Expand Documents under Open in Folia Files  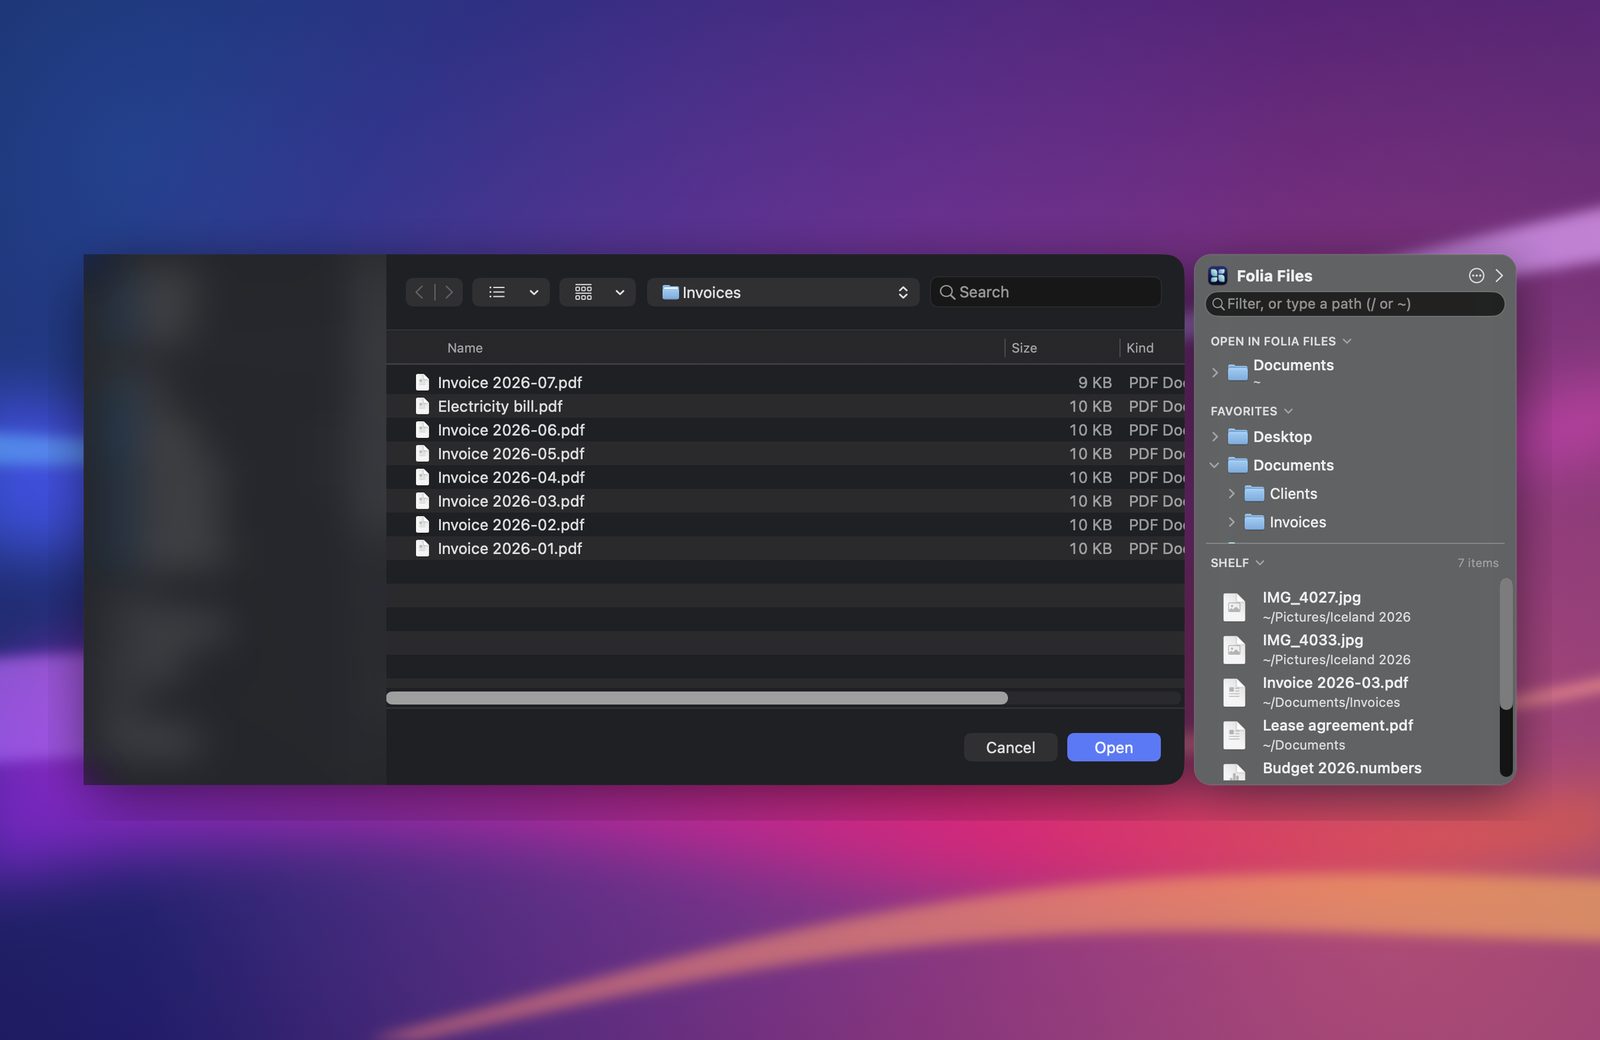click(1215, 372)
